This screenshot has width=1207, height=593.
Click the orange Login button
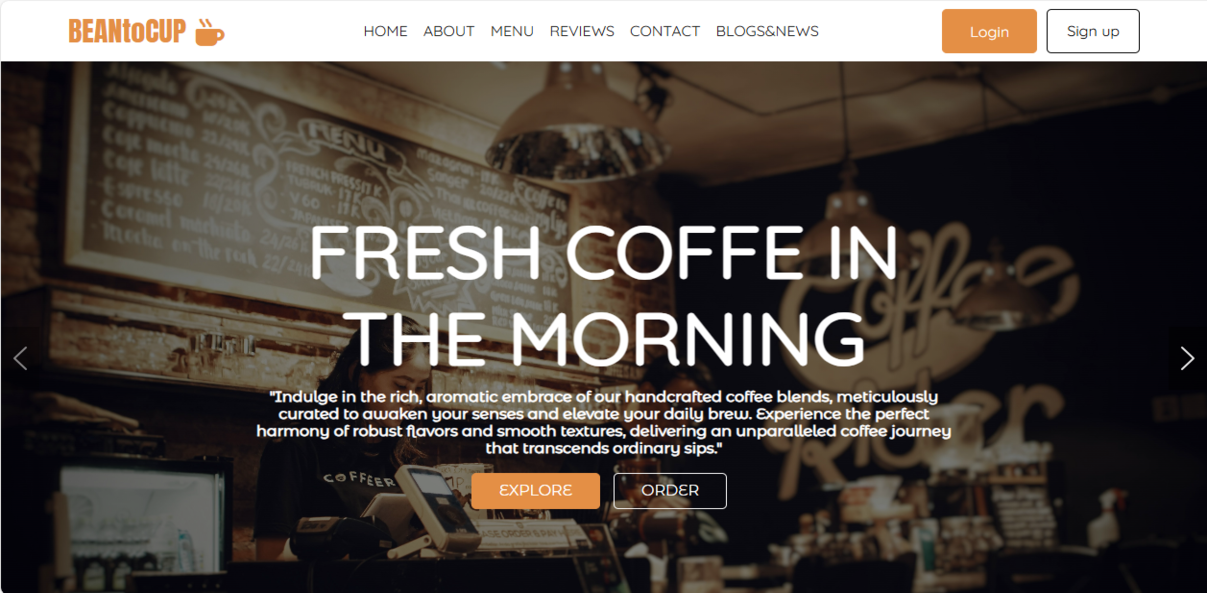pyautogui.click(x=989, y=31)
